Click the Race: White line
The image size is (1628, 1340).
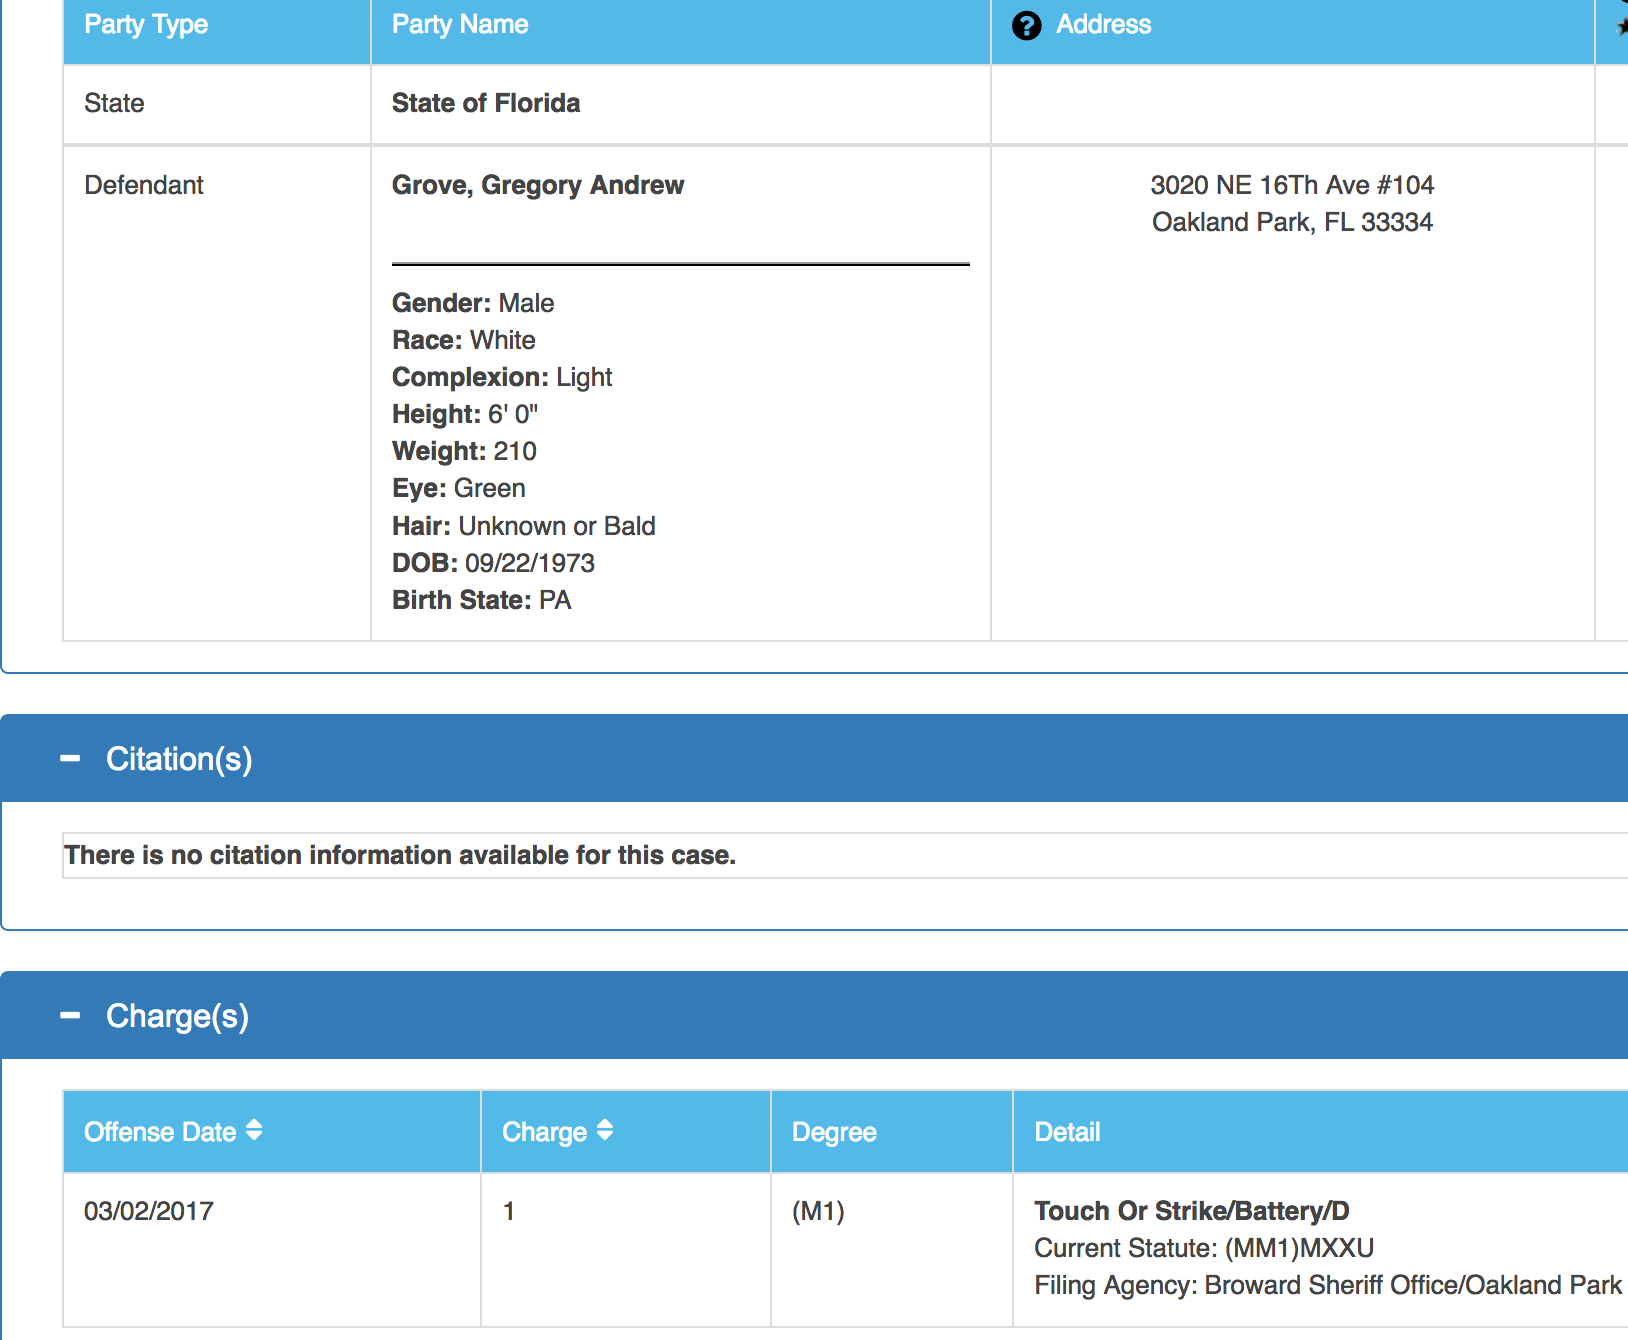(464, 340)
